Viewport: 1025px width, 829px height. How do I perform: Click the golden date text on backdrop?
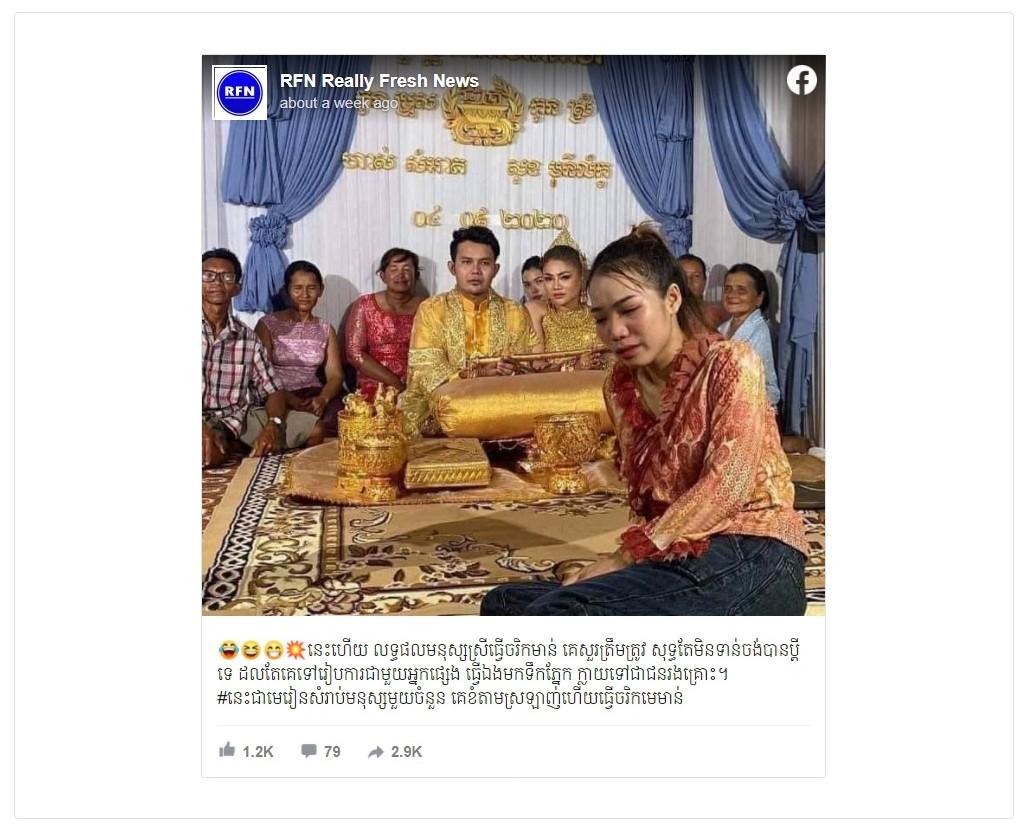pyautogui.click(x=490, y=219)
